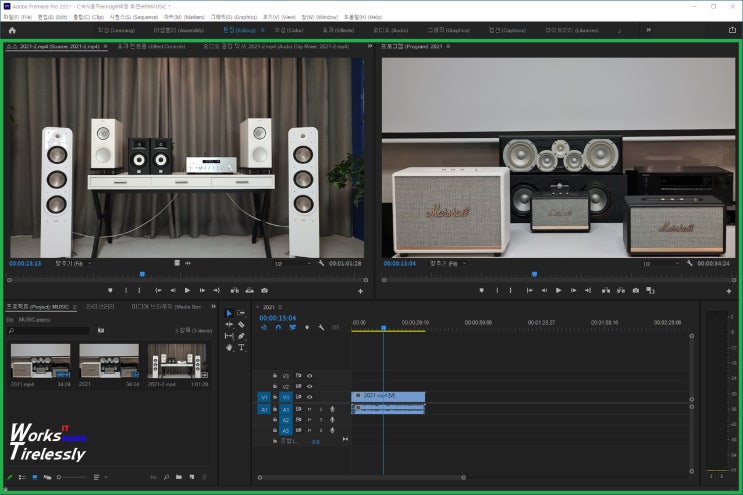Mark In point in Source monitor
The width and height of the screenshot is (743, 495).
tap(126, 290)
